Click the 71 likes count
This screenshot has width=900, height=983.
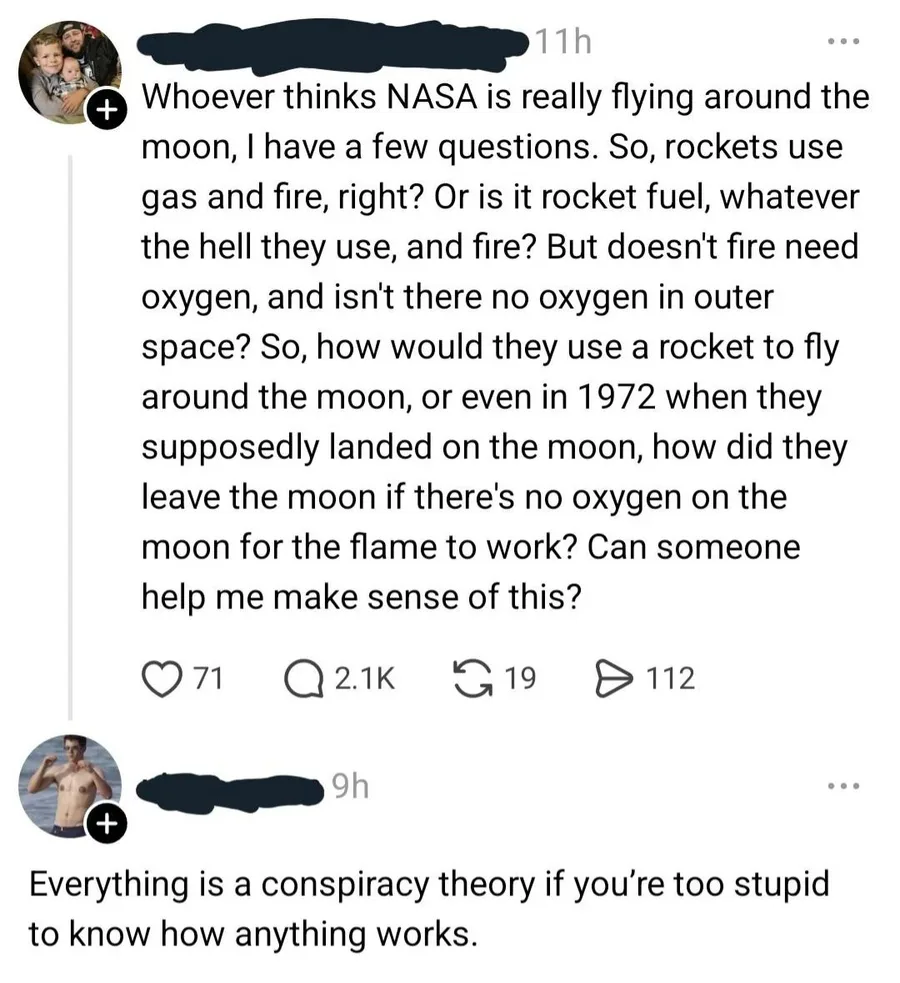click(205, 679)
